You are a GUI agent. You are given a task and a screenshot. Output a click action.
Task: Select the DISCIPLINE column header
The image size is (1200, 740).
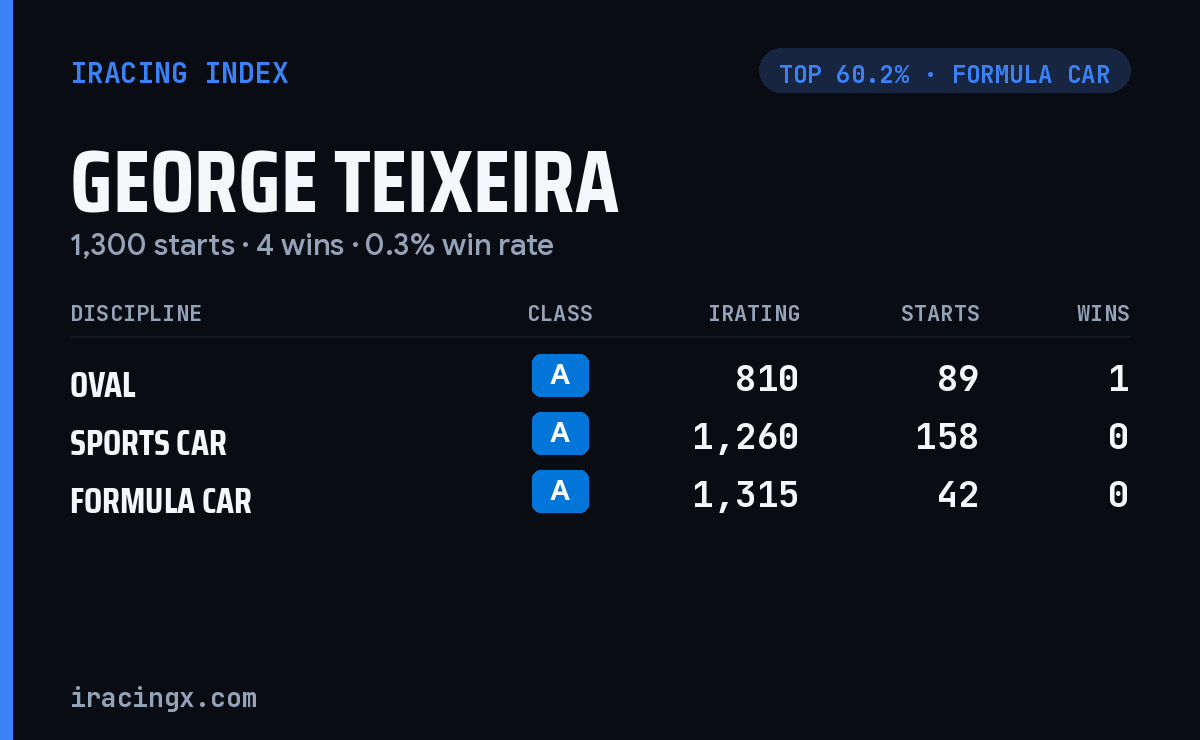pyautogui.click(x=136, y=313)
